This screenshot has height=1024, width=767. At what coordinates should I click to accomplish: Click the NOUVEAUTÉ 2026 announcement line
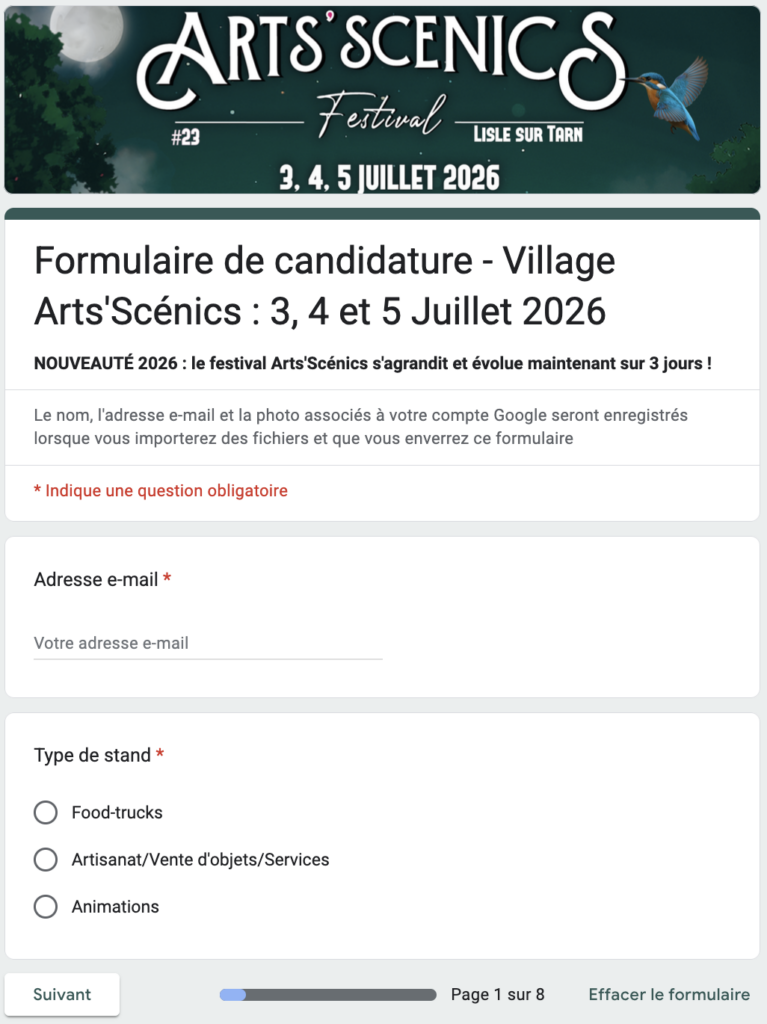373,363
